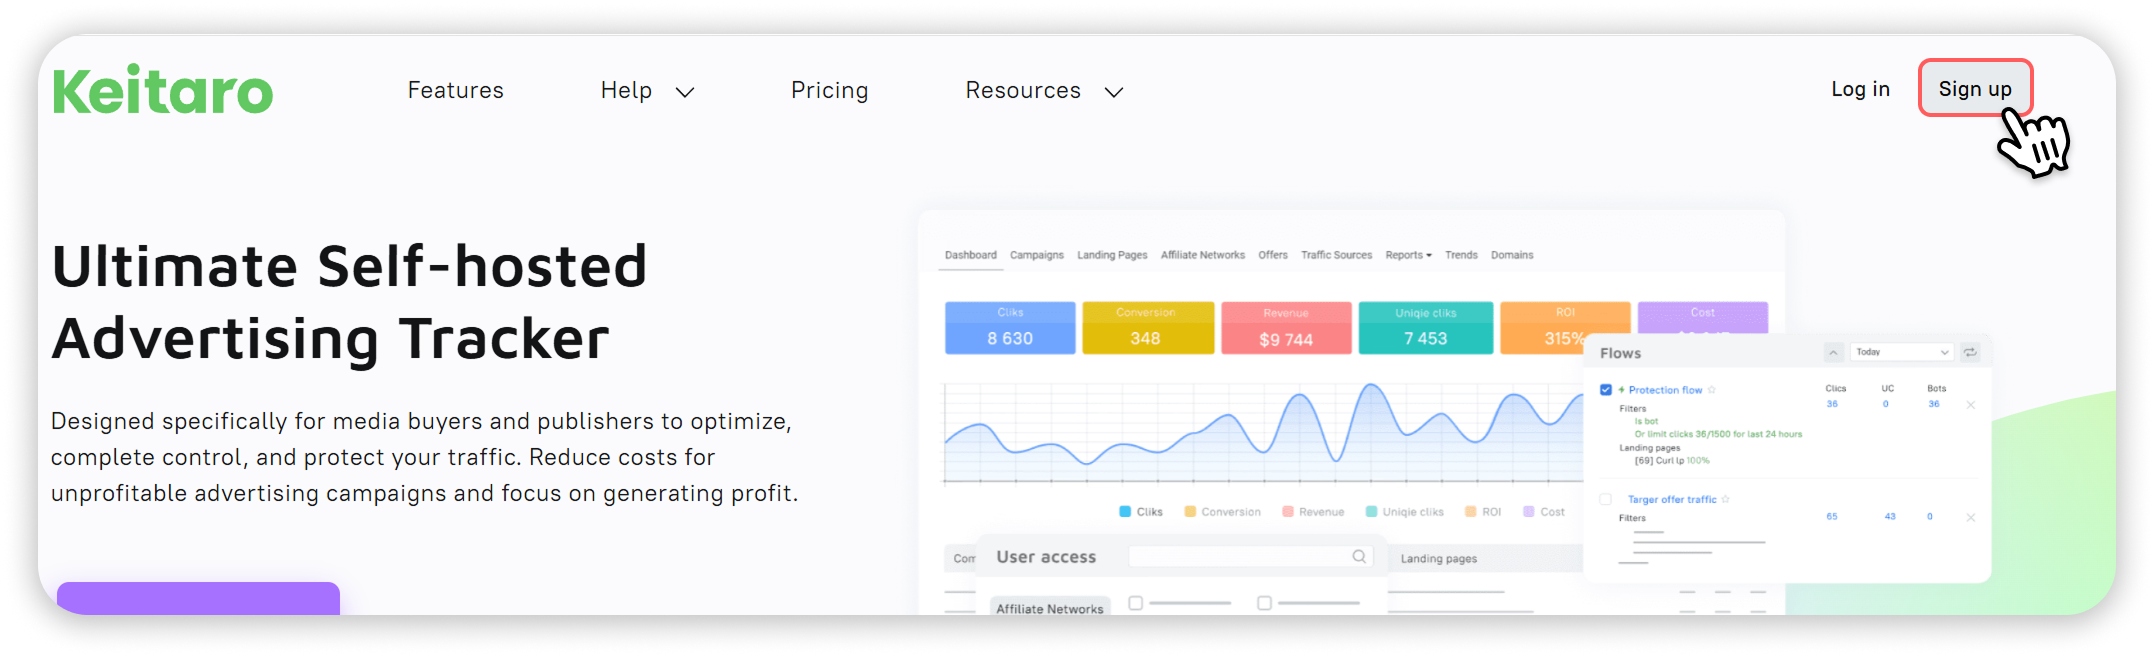Remove the Protection flow with X

point(1971,405)
